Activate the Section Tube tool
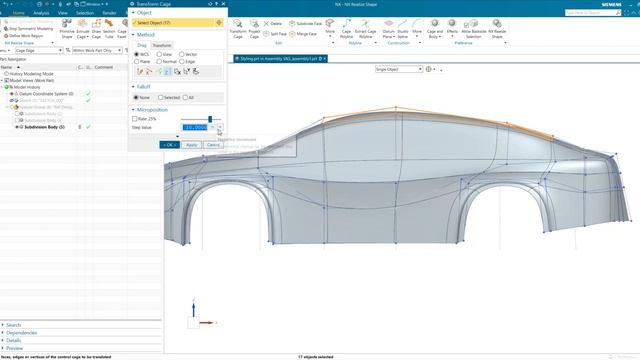640x360 pixels. 109,29
